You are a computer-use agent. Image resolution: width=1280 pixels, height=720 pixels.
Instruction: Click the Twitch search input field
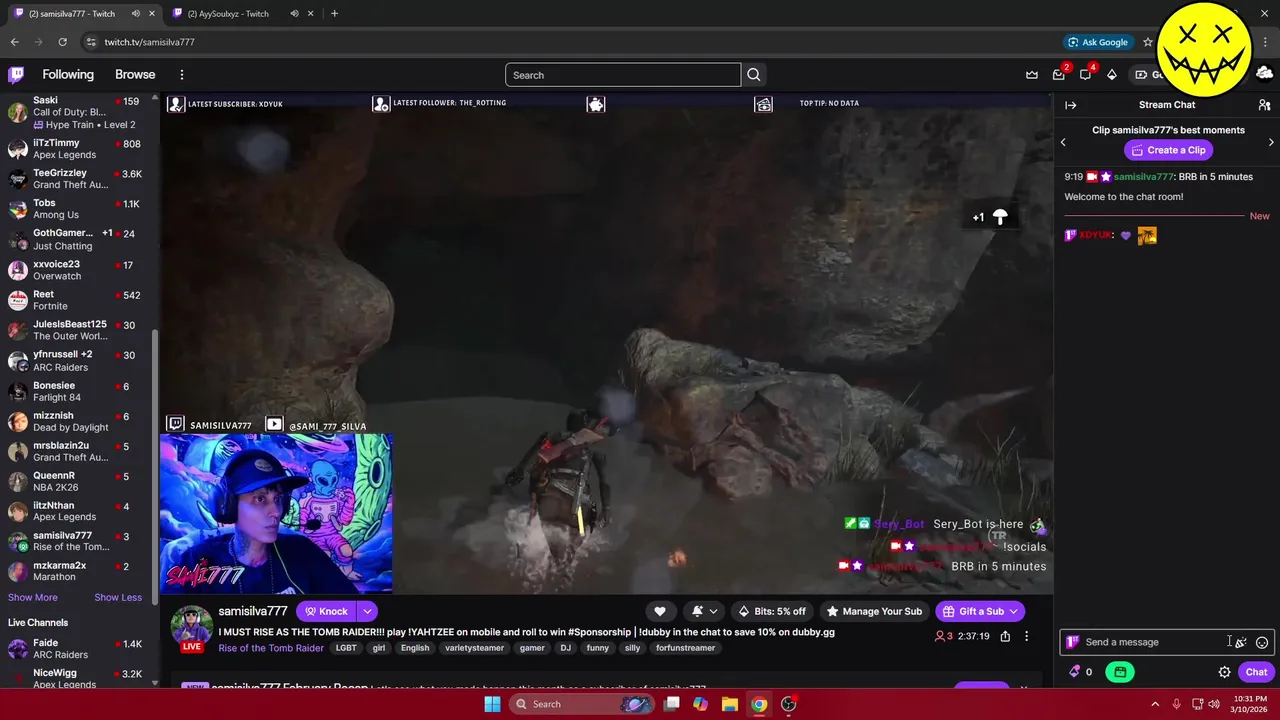click(623, 75)
